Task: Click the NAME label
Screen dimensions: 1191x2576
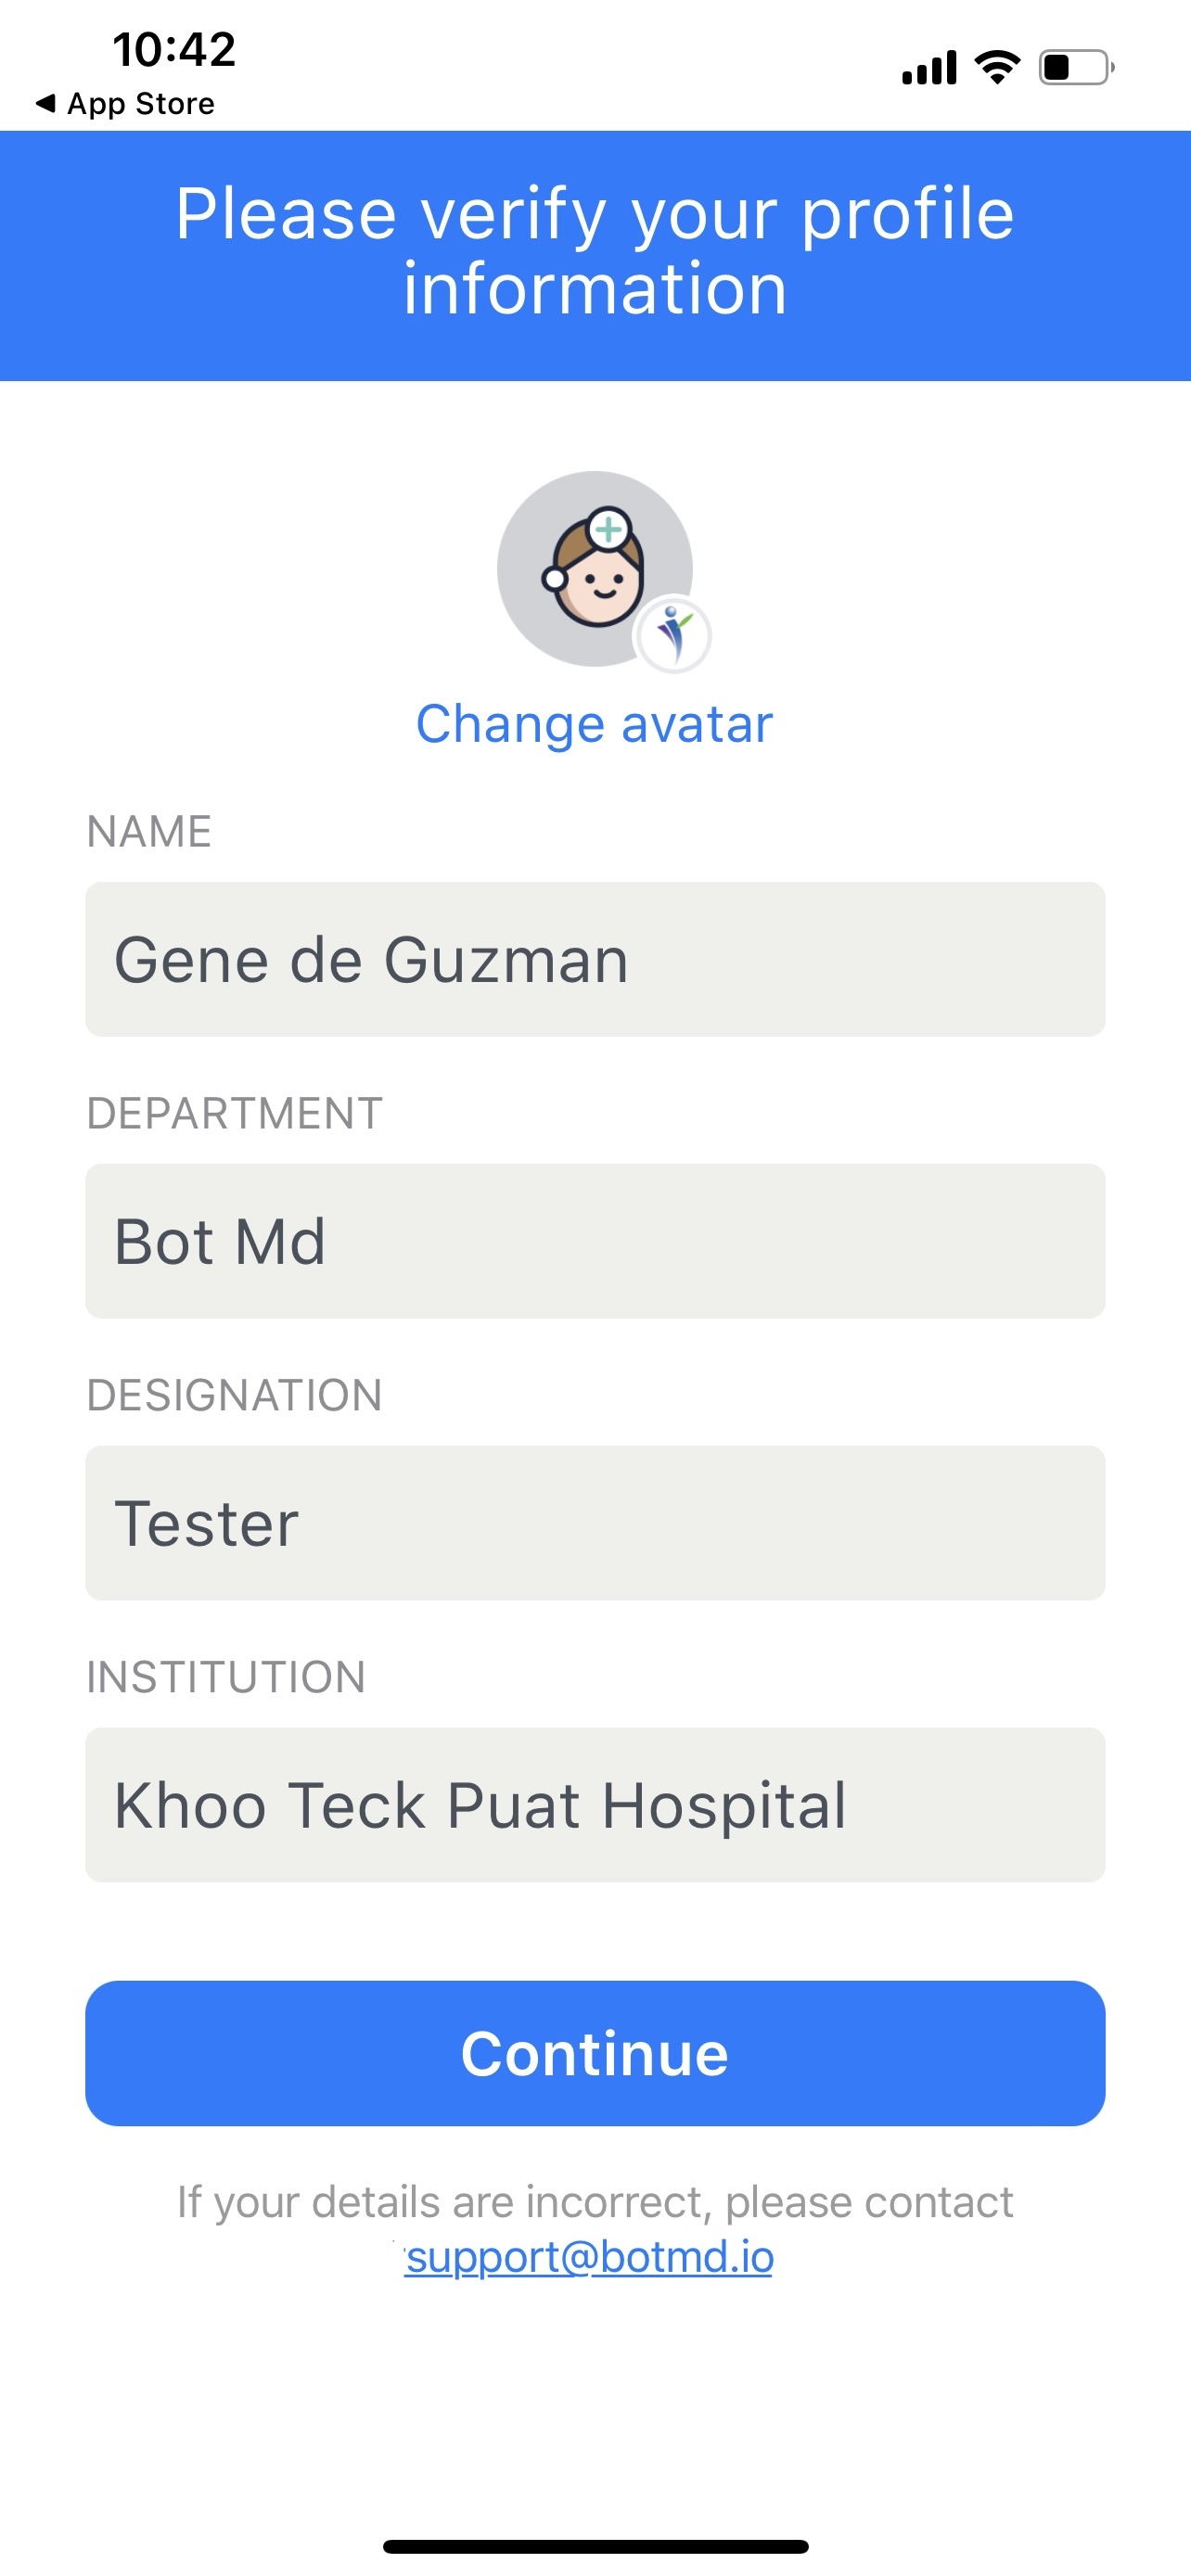Action: (x=149, y=831)
